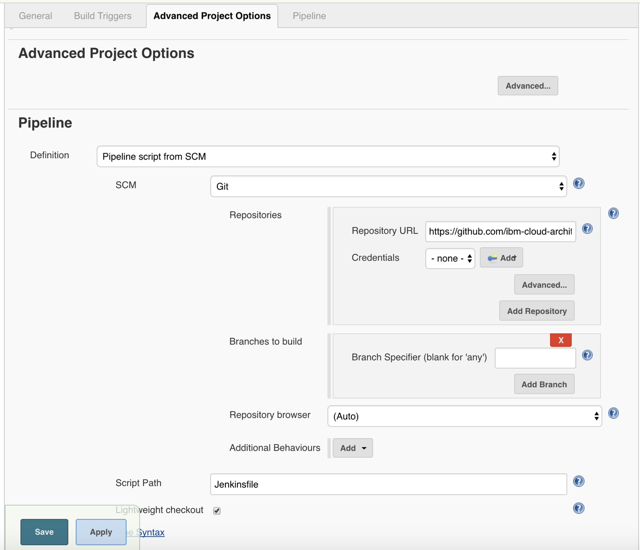Open help for Script Path
This screenshot has height=550, width=640.
(x=578, y=481)
